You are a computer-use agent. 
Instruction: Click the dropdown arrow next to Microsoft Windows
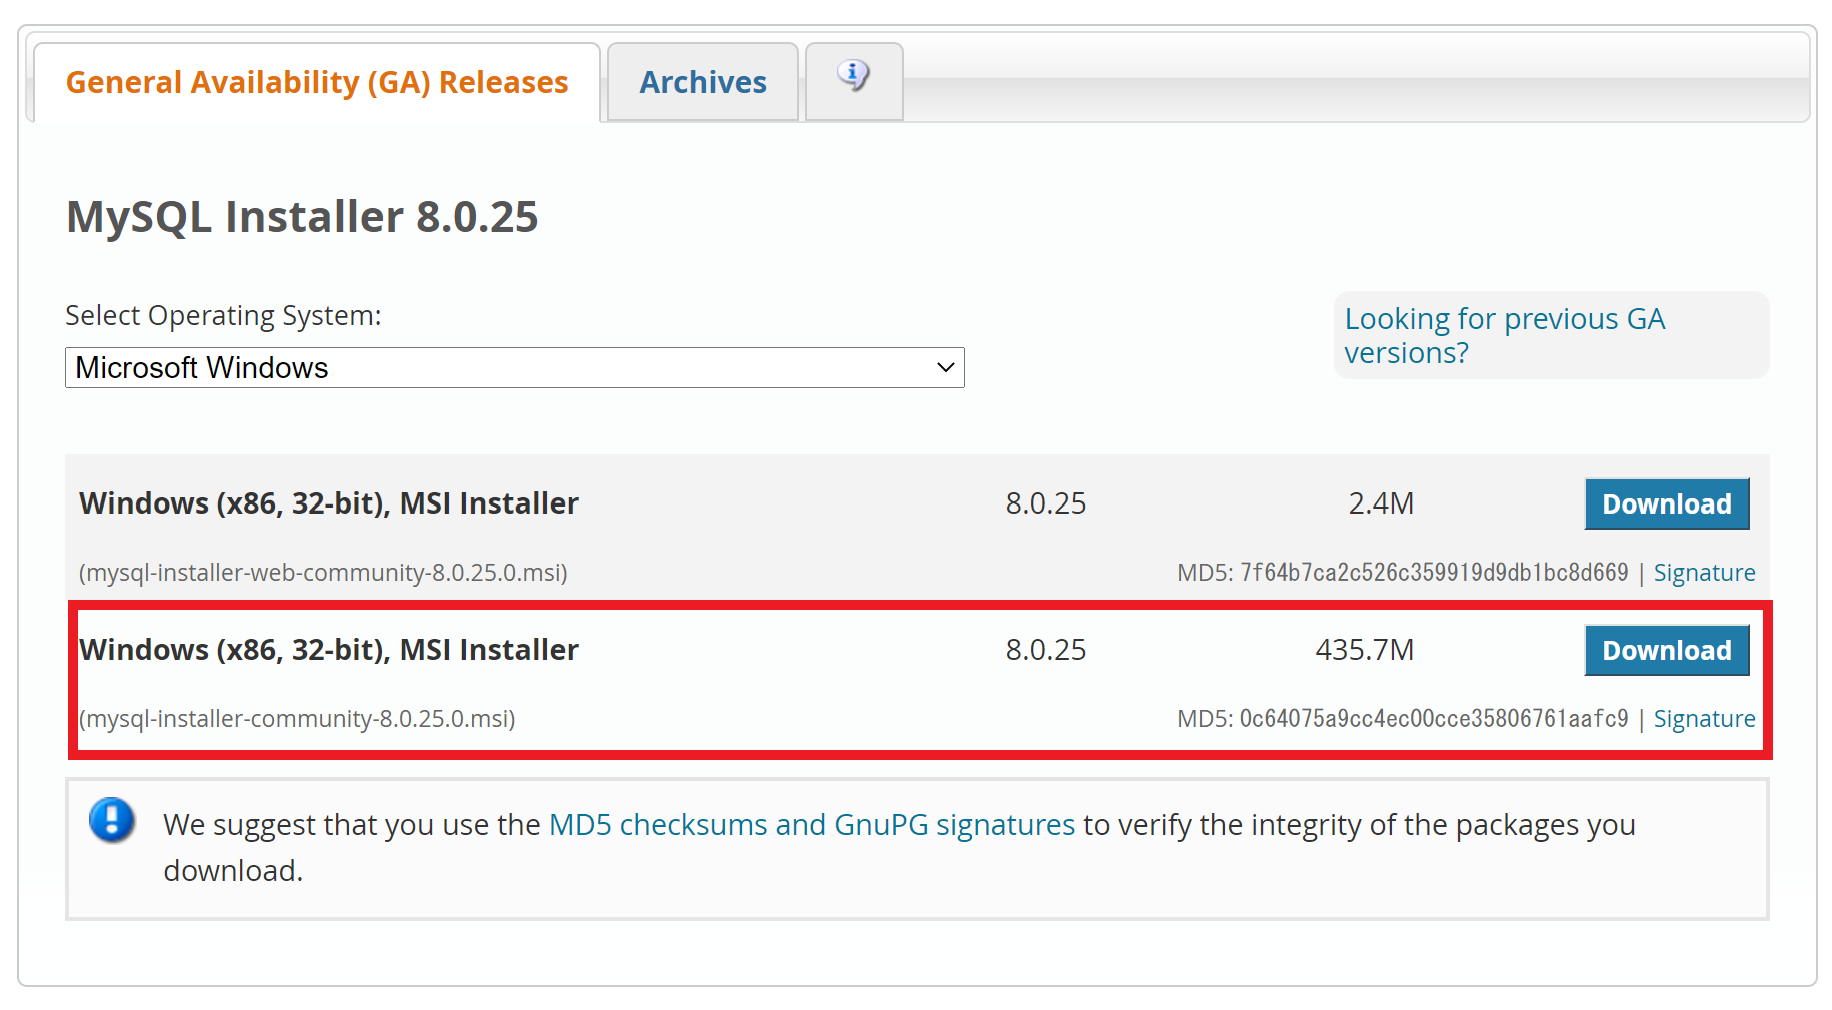(944, 367)
